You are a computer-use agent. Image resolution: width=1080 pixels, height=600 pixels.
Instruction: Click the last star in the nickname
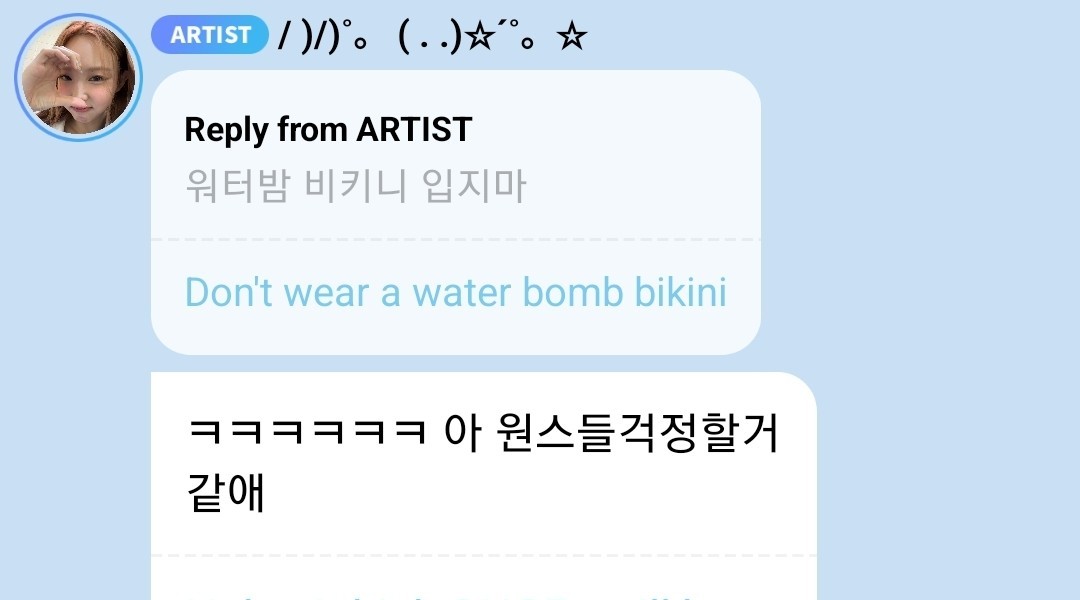[x=572, y=37]
